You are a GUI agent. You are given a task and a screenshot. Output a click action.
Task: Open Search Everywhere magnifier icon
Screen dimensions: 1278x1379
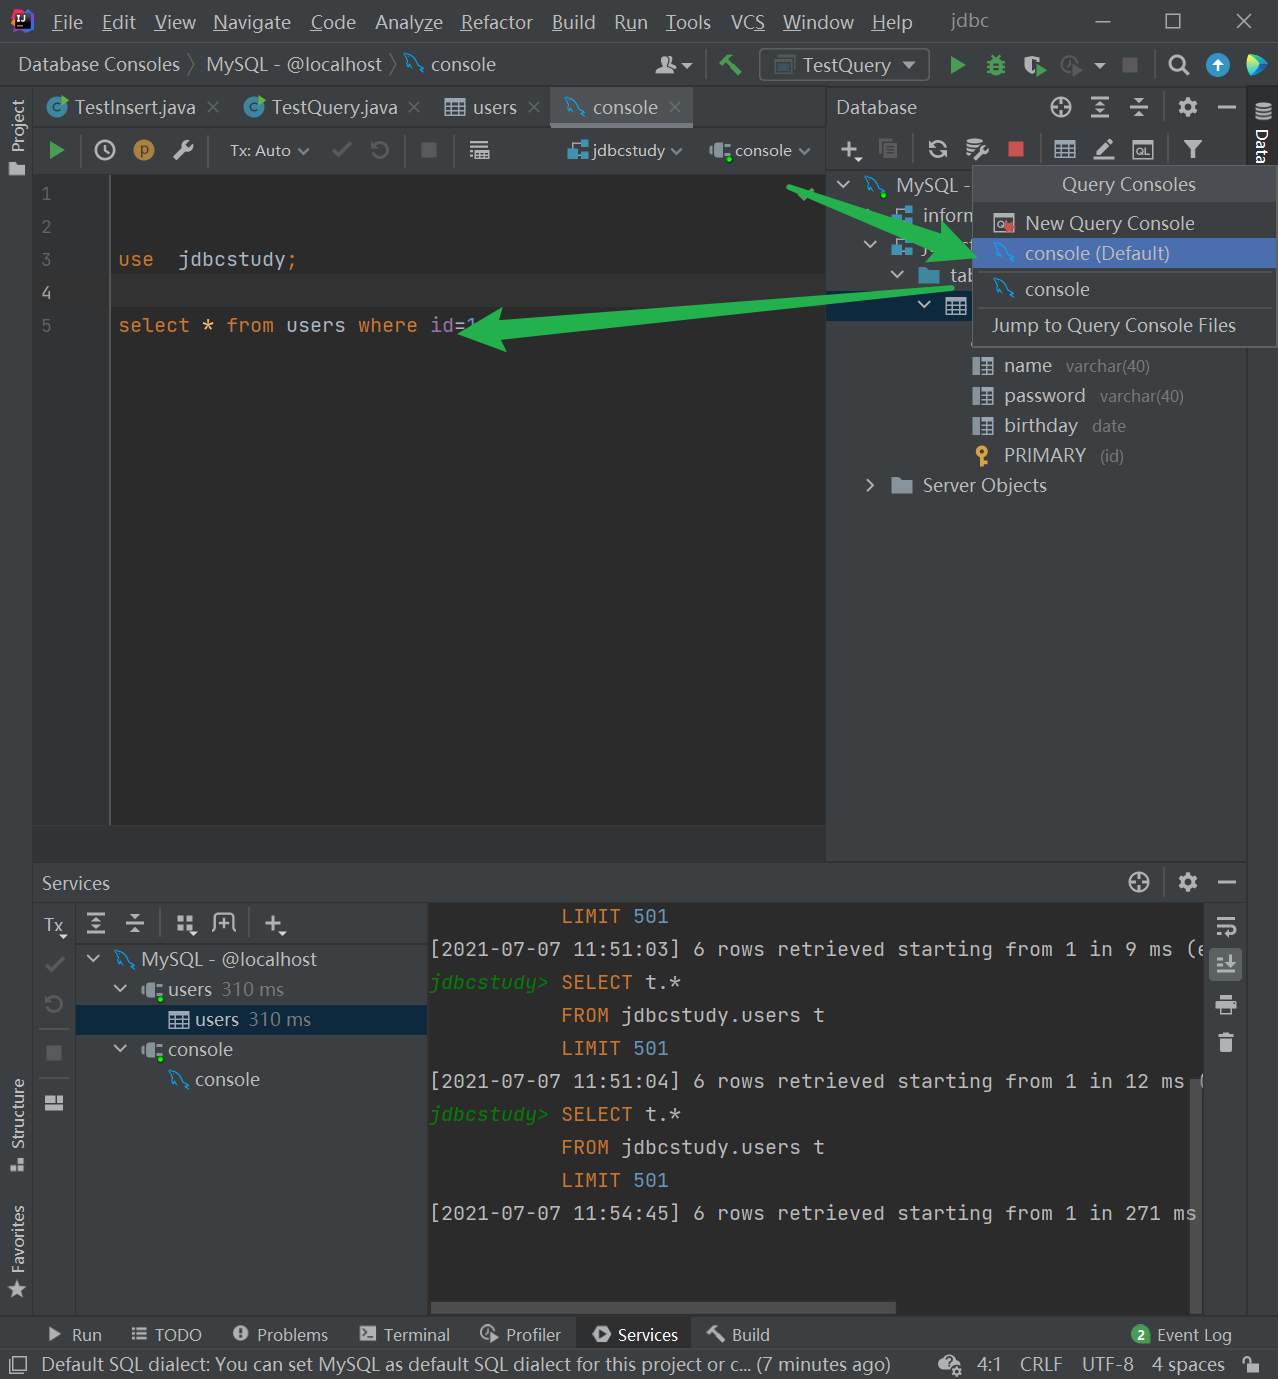click(1179, 65)
